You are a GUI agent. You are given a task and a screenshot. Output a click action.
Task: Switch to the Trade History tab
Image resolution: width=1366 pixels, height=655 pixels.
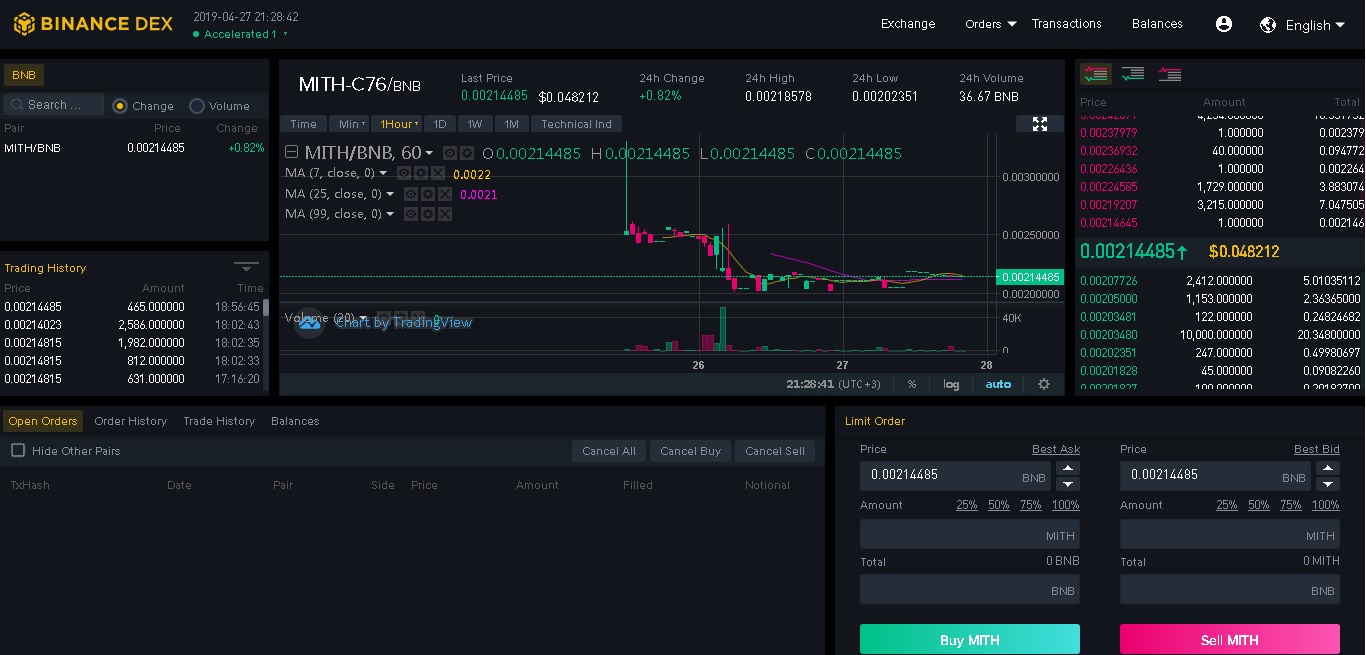click(219, 421)
